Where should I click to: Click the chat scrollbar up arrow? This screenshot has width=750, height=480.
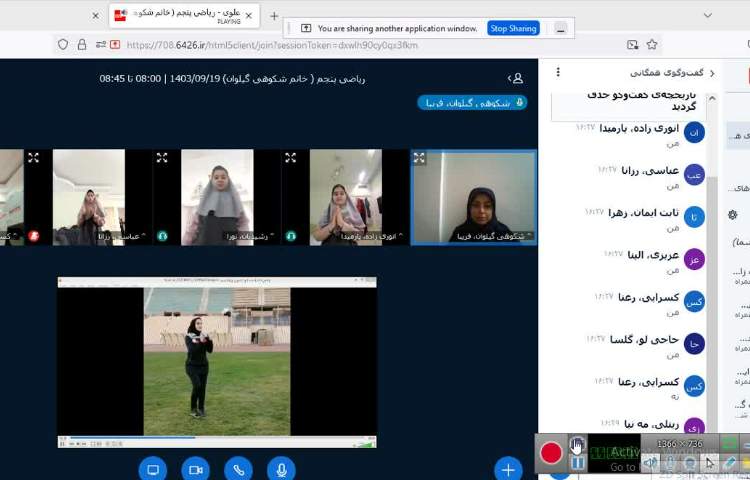click(x=712, y=98)
